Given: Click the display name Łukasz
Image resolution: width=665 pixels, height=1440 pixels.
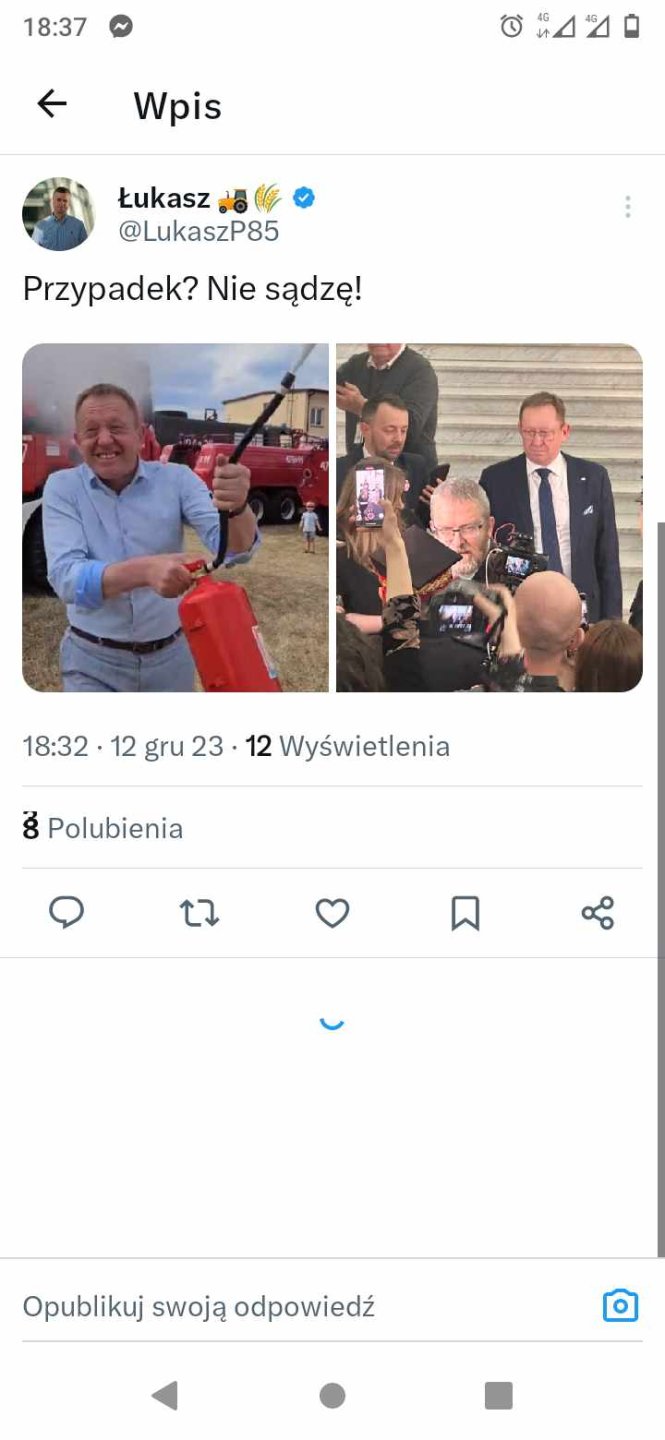Looking at the screenshot, I should (x=163, y=198).
